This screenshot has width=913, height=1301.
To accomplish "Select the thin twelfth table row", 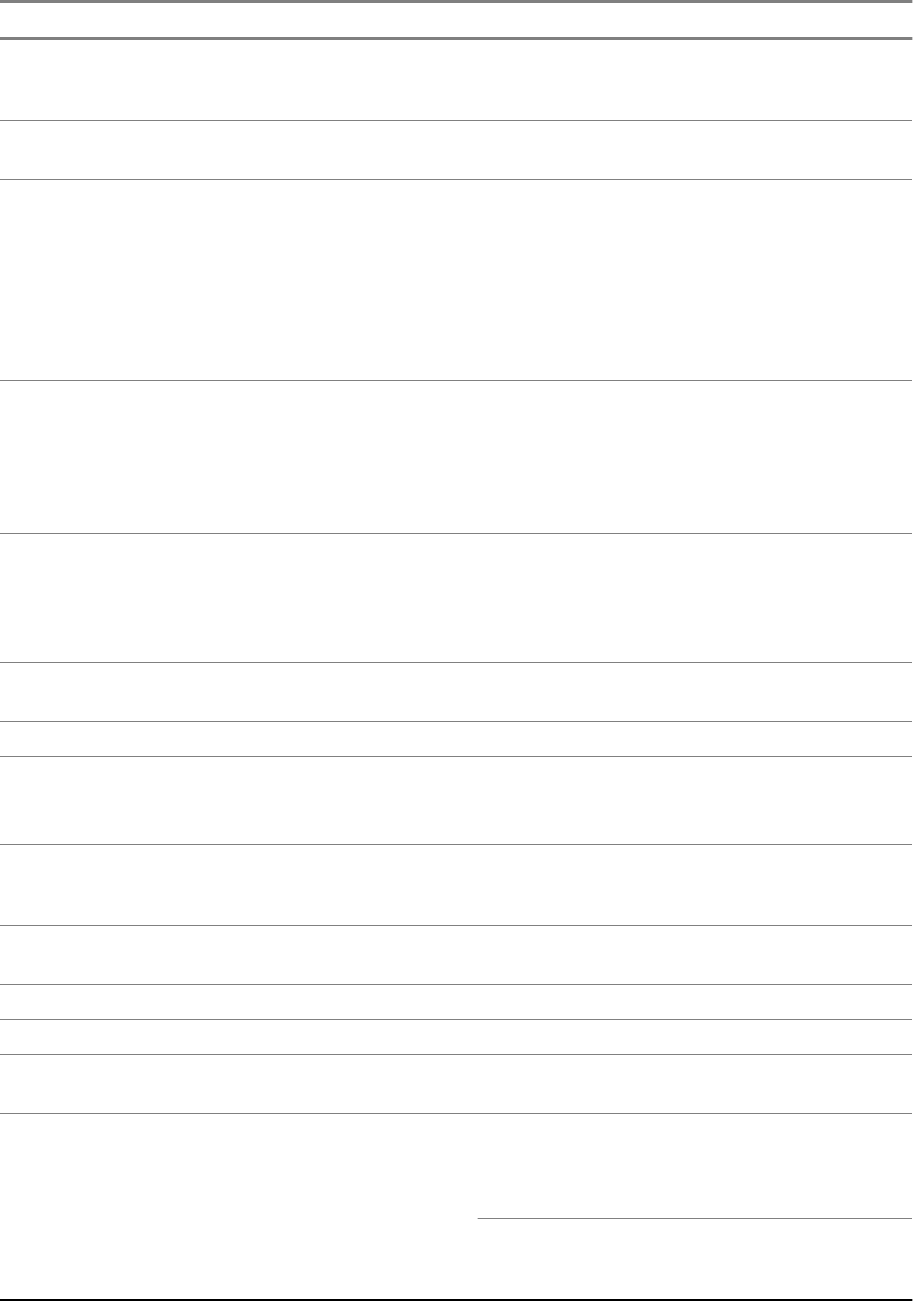I will click(x=456, y=1036).
